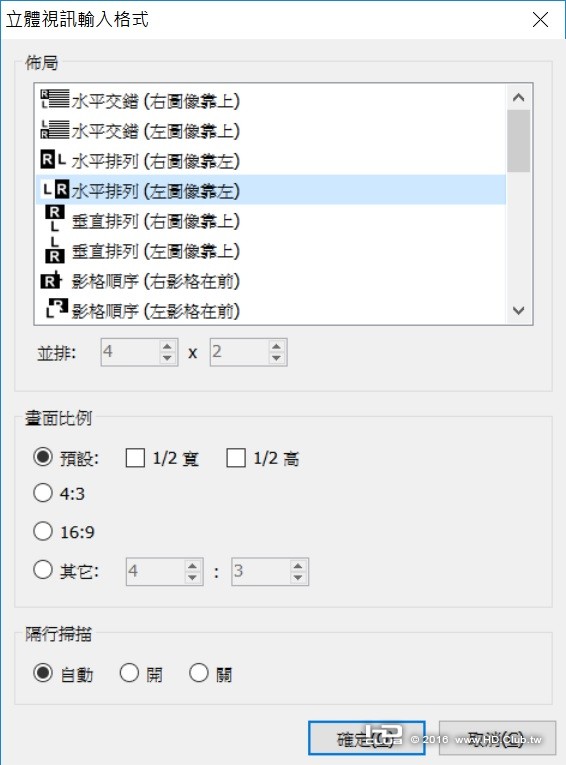Select the 16:9 aspect ratio option
This screenshot has height=765, width=566.
pyautogui.click(x=43, y=531)
